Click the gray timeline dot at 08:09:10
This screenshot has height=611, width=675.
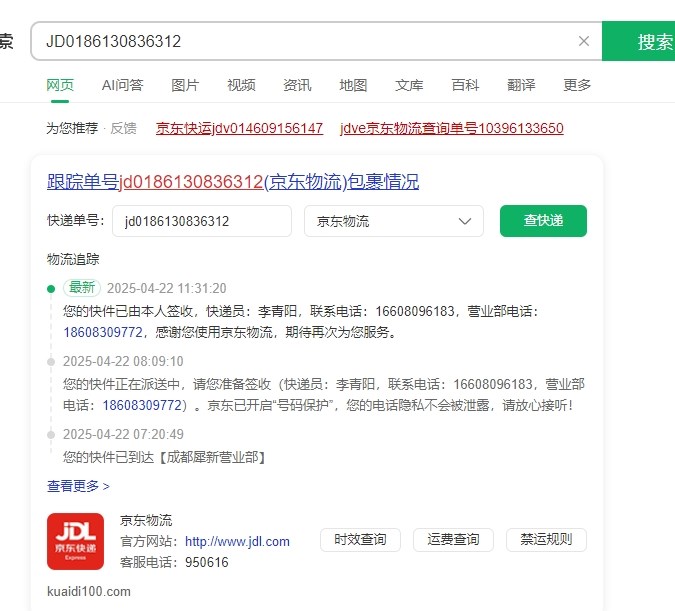tap(51, 362)
